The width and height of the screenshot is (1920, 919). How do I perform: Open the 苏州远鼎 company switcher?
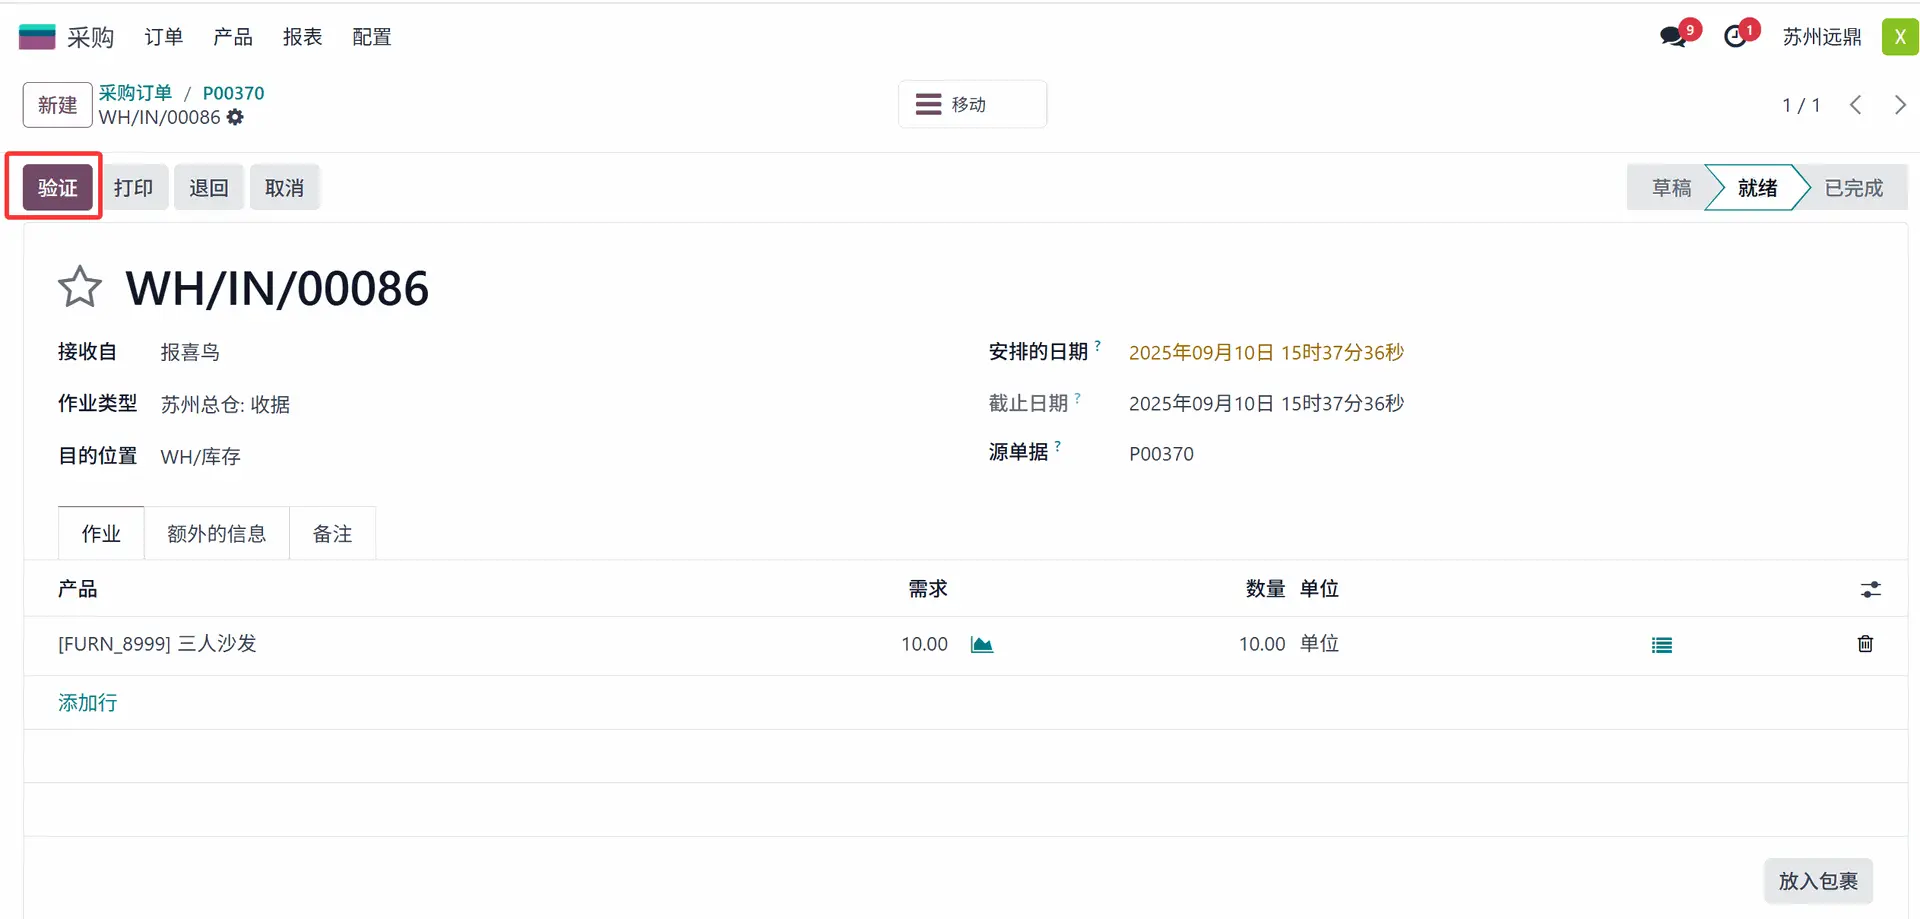(1821, 37)
